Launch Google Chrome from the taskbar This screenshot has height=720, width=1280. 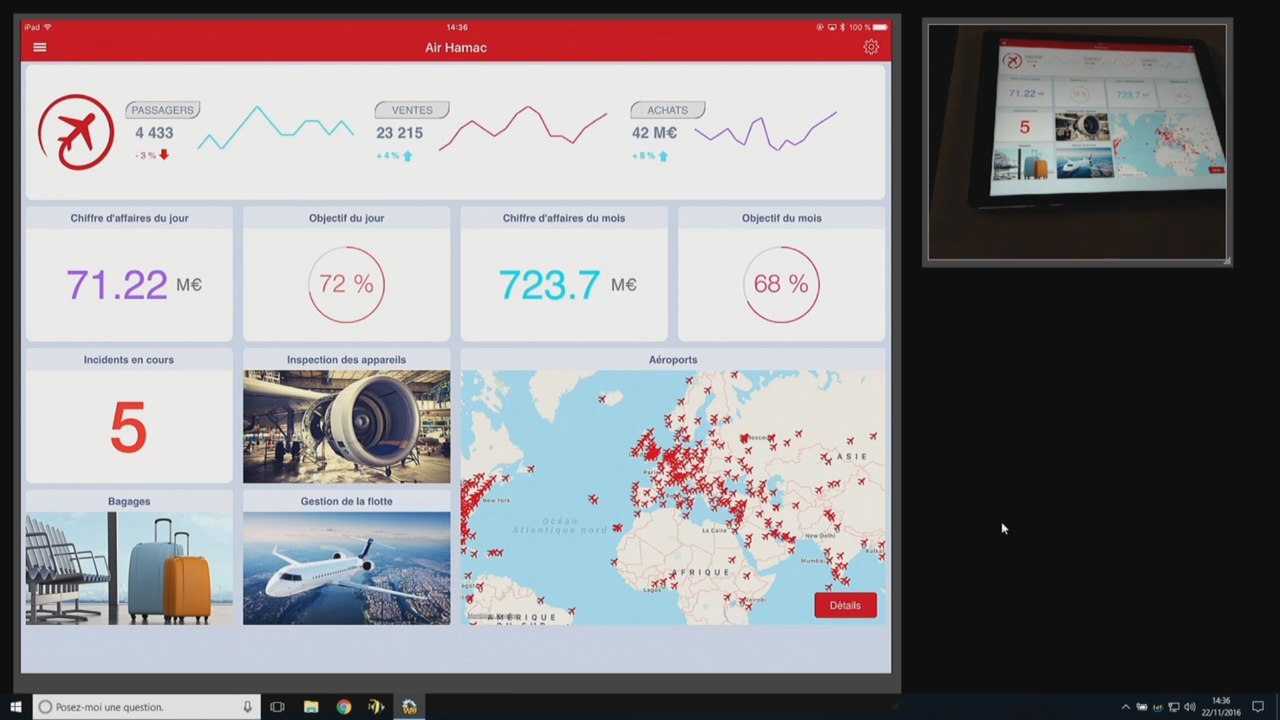pos(344,707)
